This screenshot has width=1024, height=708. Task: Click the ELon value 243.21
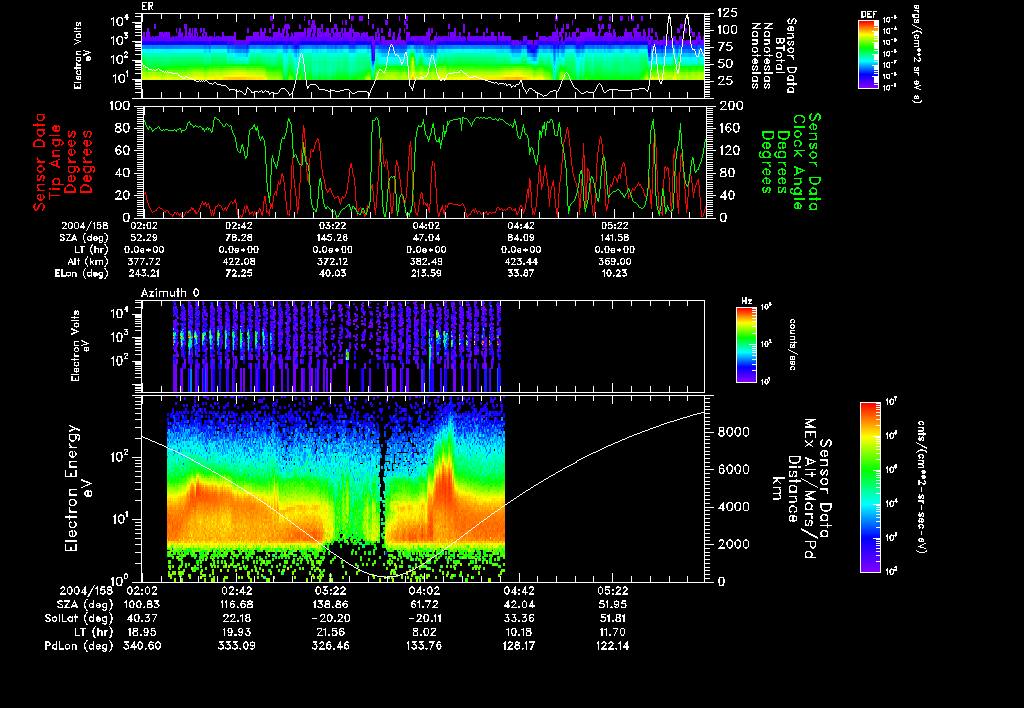pyautogui.click(x=144, y=274)
